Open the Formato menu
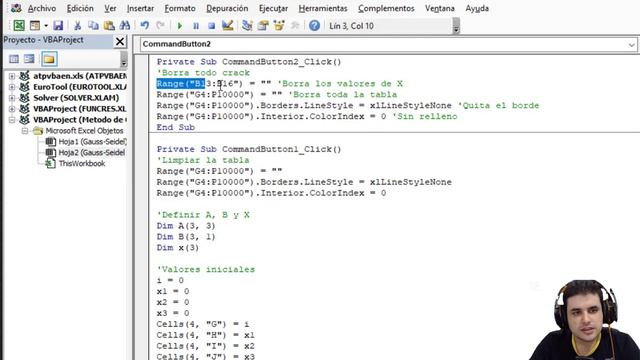640x360 pixels. pos(180,9)
